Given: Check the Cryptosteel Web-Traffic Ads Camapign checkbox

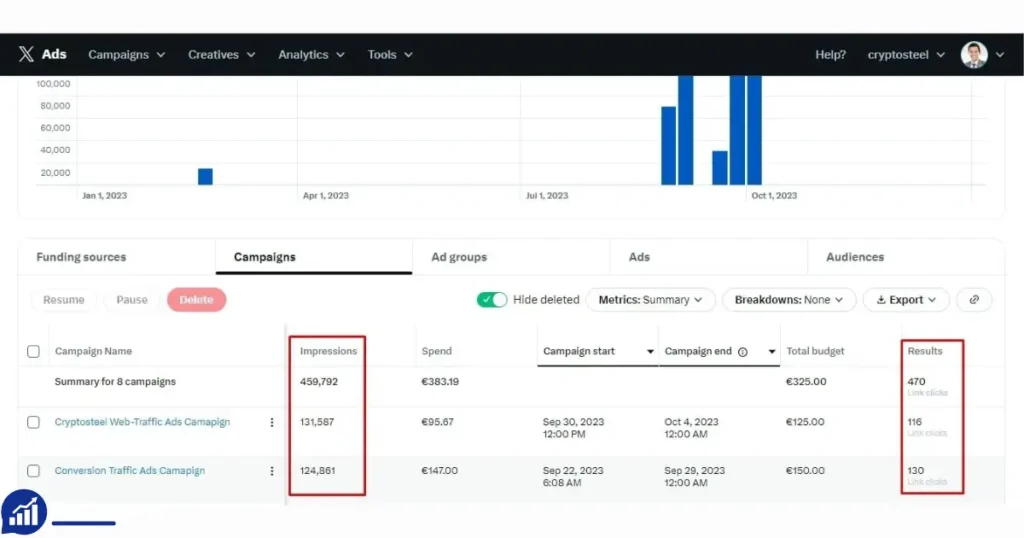Looking at the screenshot, I should (x=33, y=422).
